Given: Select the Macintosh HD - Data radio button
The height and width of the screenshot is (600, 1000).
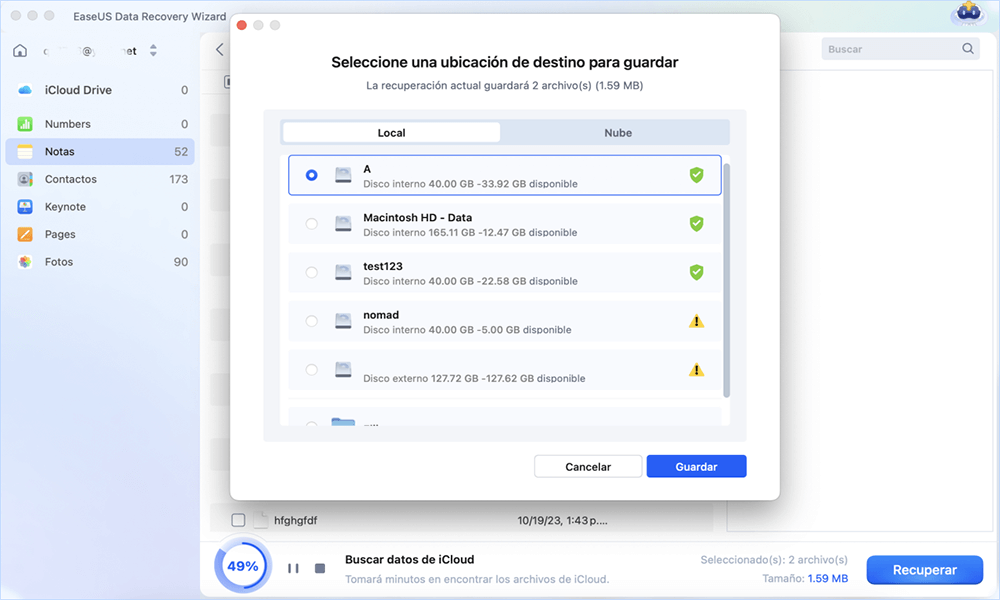Looking at the screenshot, I should (x=312, y=224).
